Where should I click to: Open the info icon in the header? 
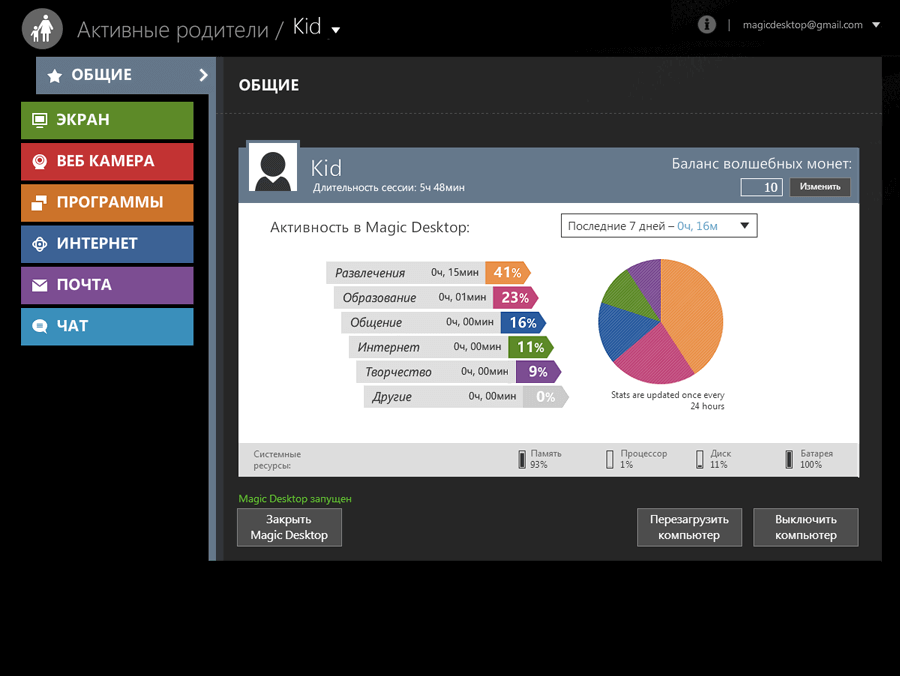point(707,25)
